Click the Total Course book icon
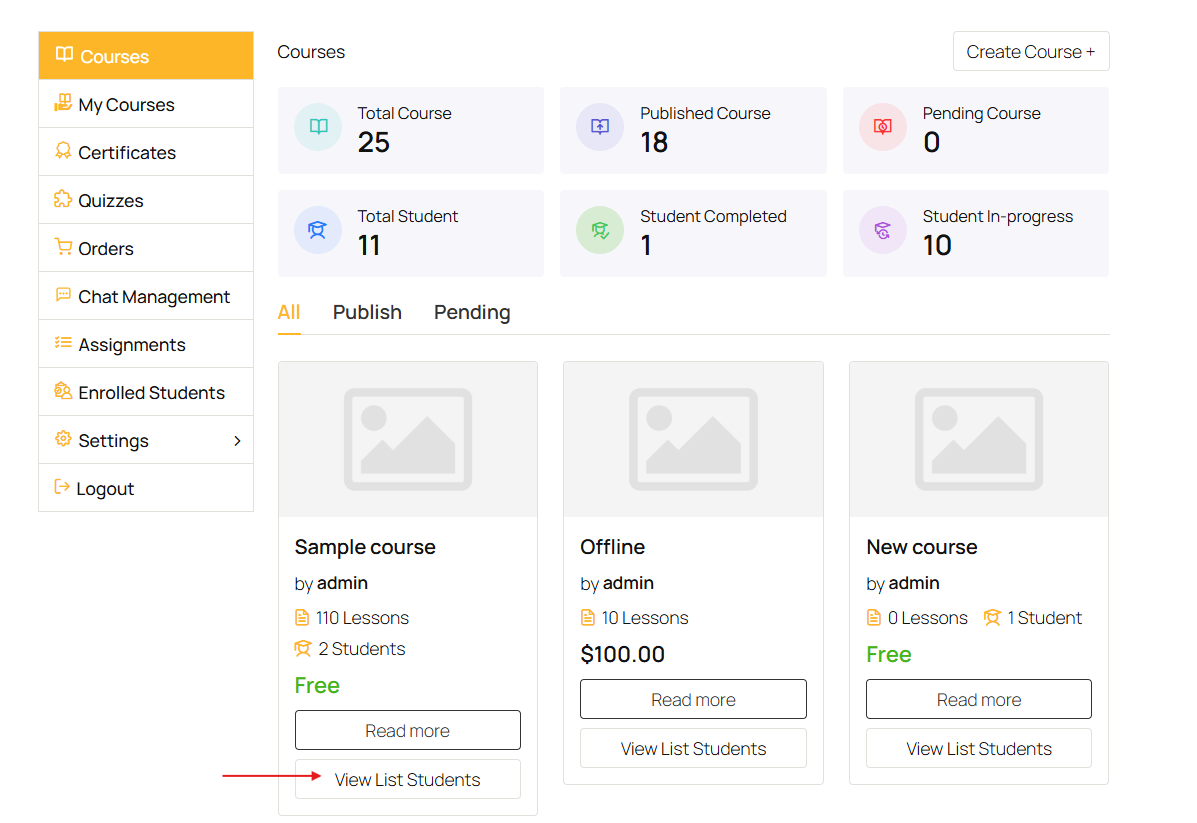 point(317,127)
